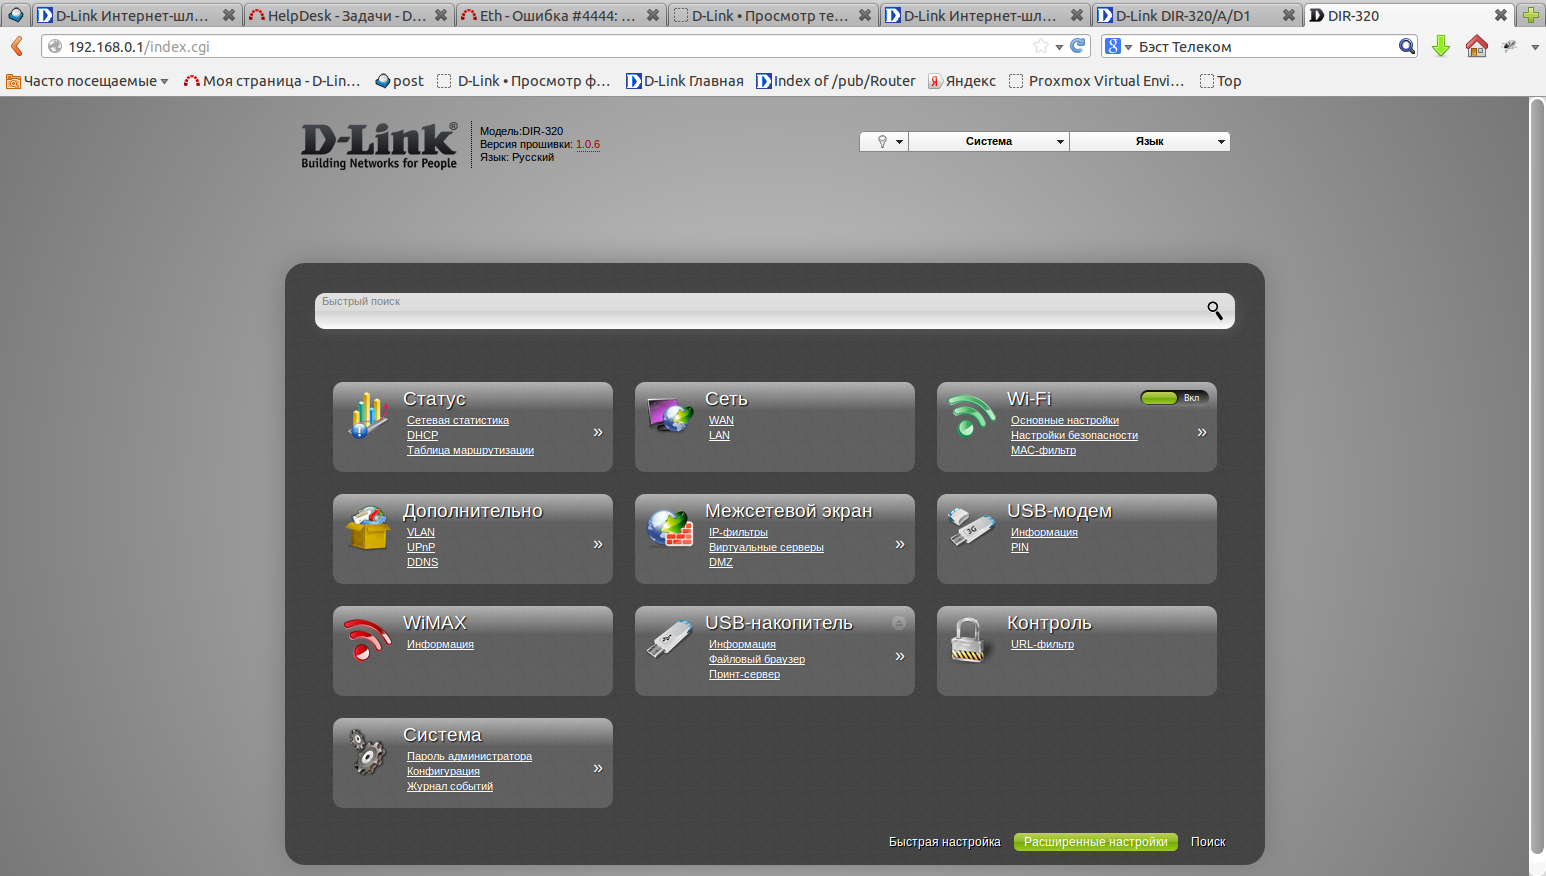Open the Статус section via its chart icon
This screenshot has width=1546, height=876.
368,415
